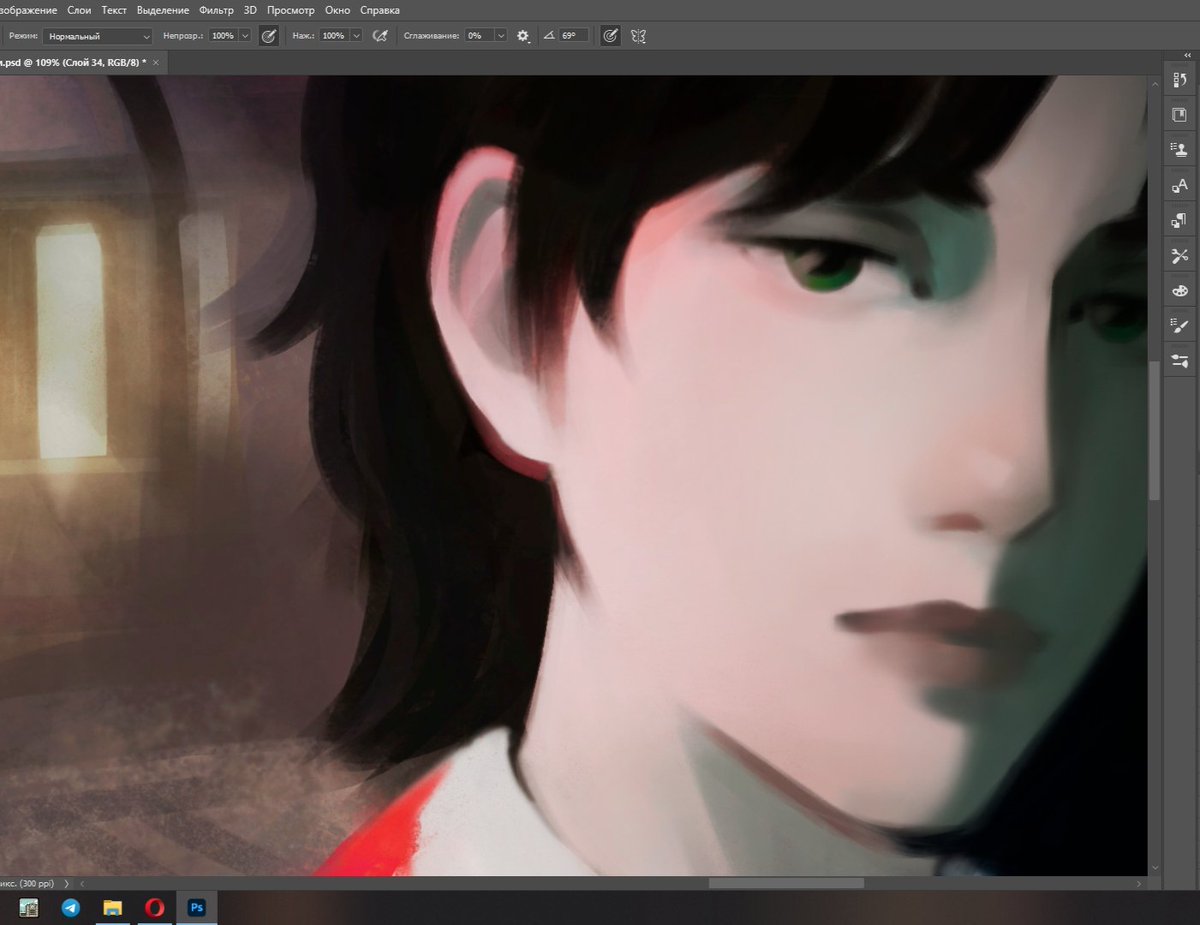1200x925 pixels.
Task: Click the horizontal scrollbar thumb
Action: [786, 884]
